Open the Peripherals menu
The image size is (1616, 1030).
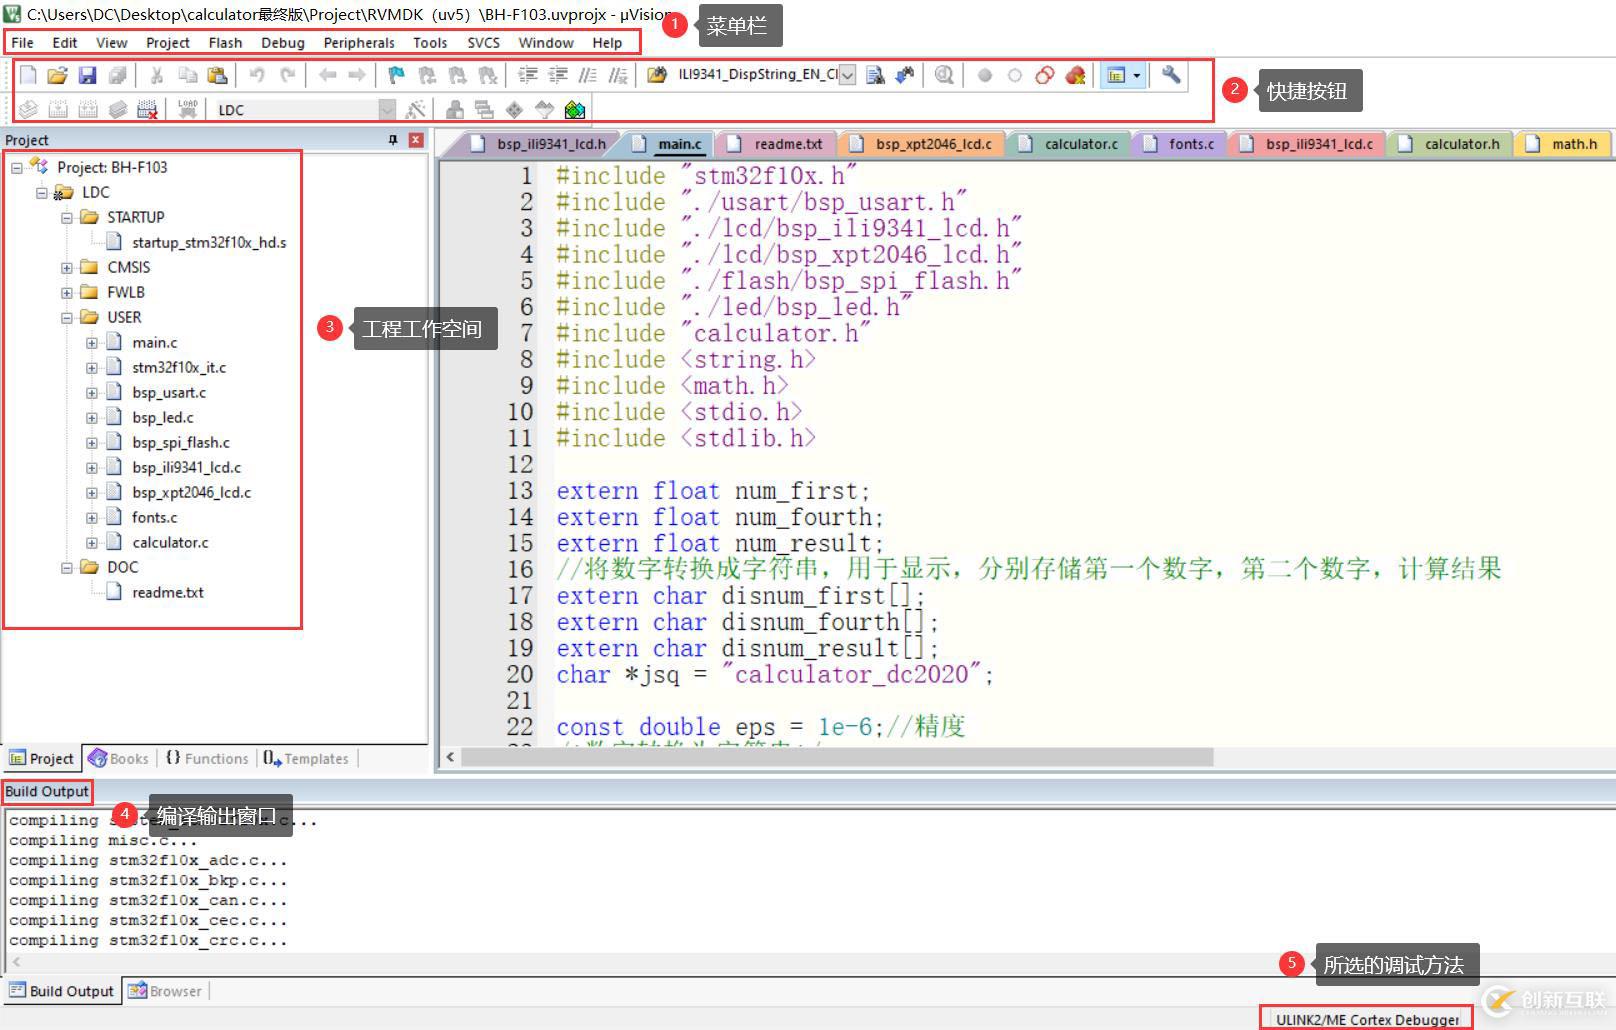click(359, 43)
